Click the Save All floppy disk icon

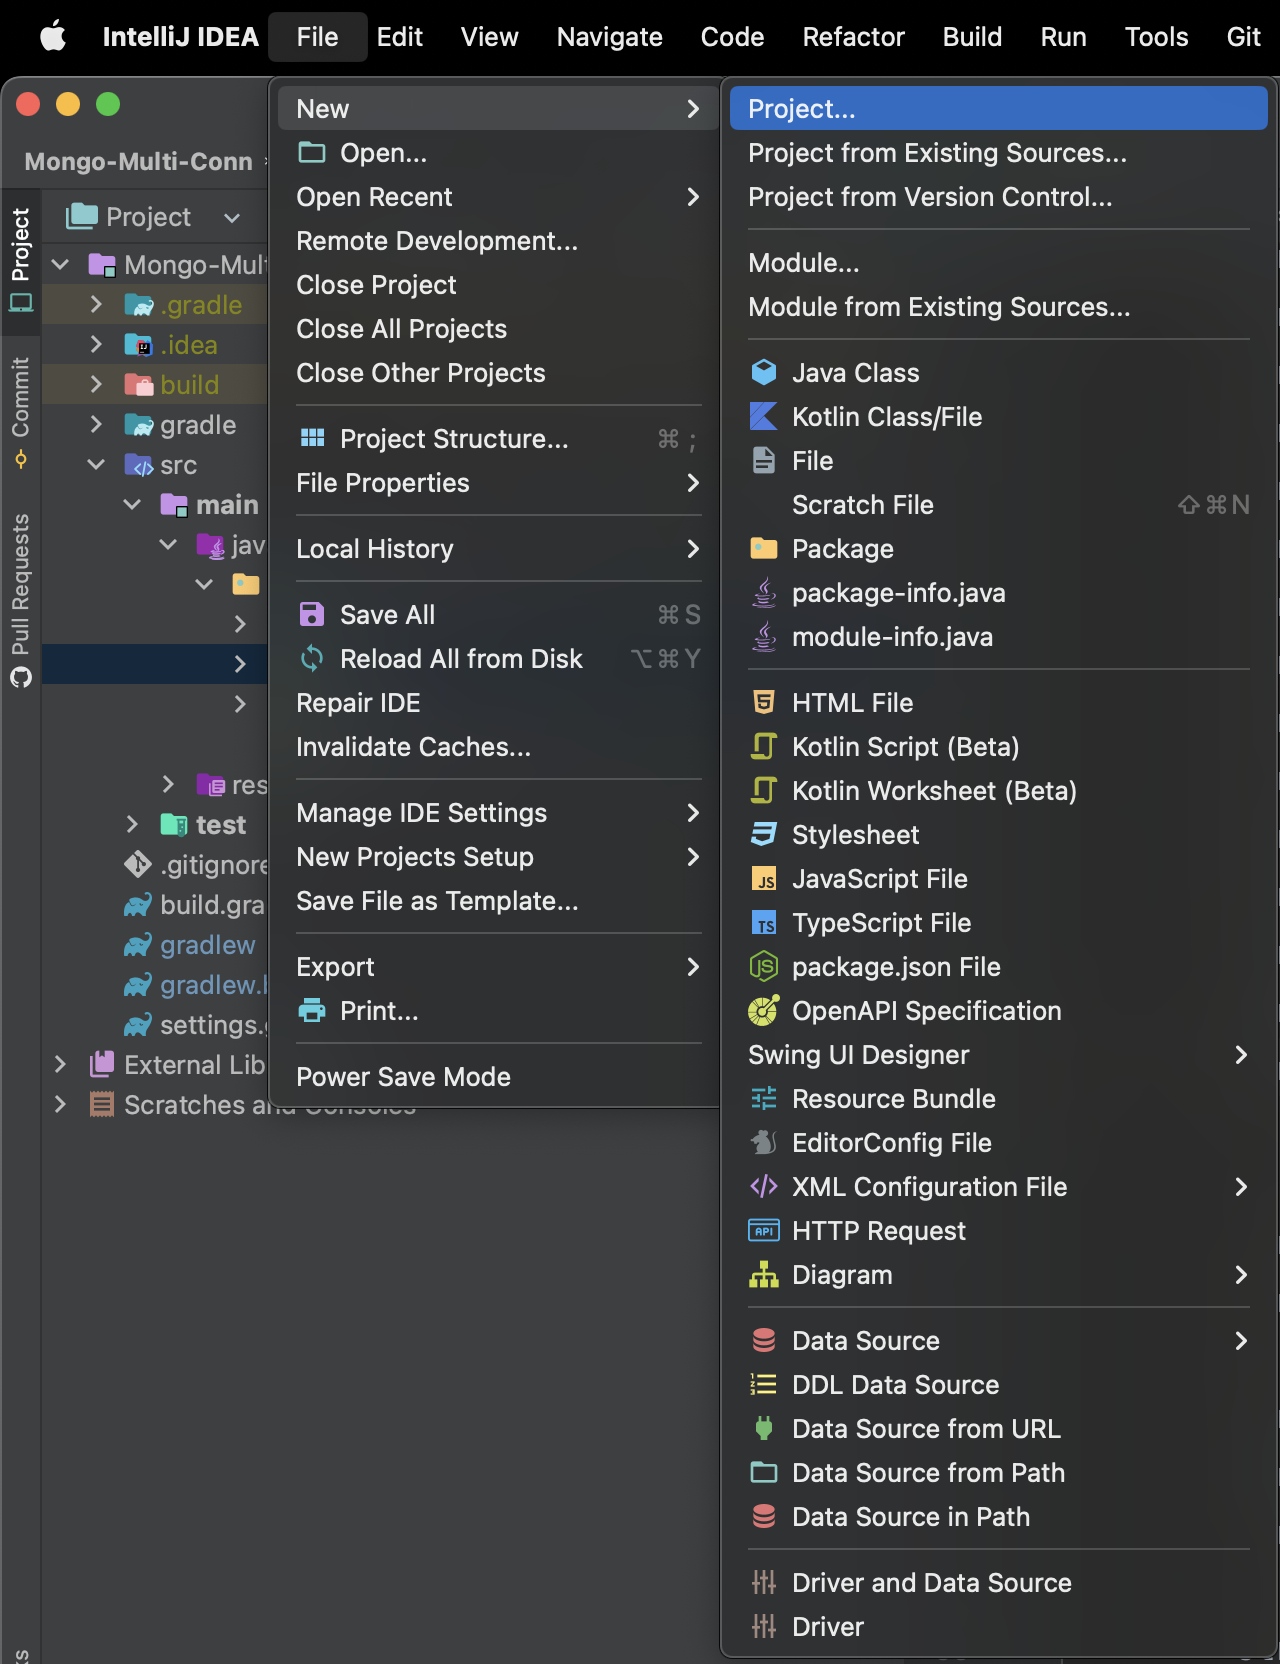pos(312,615)
